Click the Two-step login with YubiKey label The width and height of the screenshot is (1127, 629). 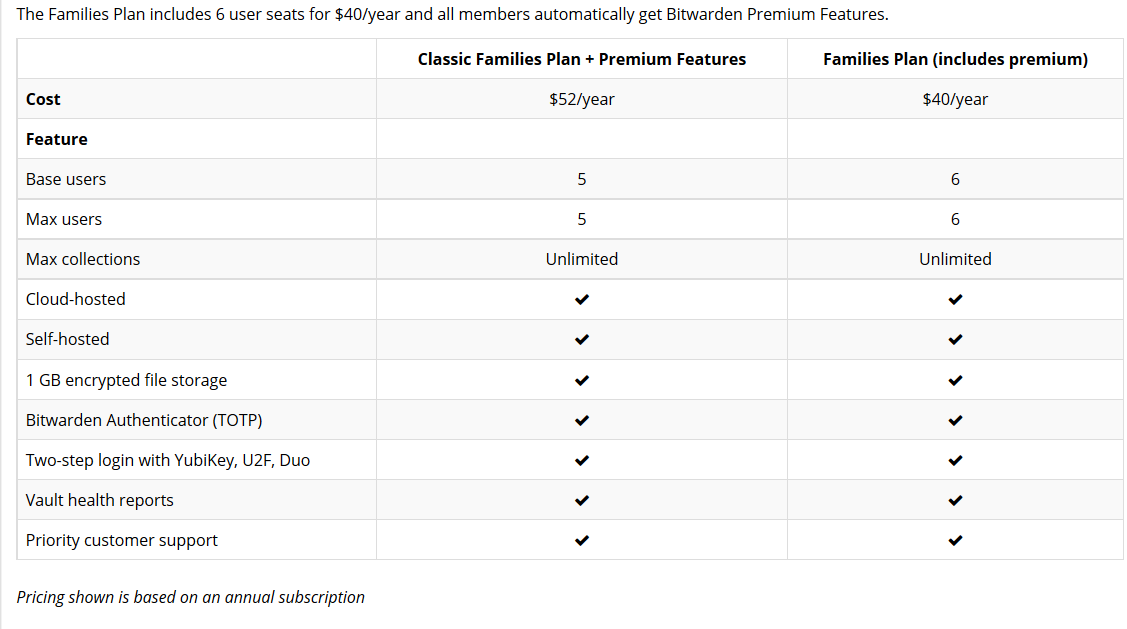[x=168, y=460]
